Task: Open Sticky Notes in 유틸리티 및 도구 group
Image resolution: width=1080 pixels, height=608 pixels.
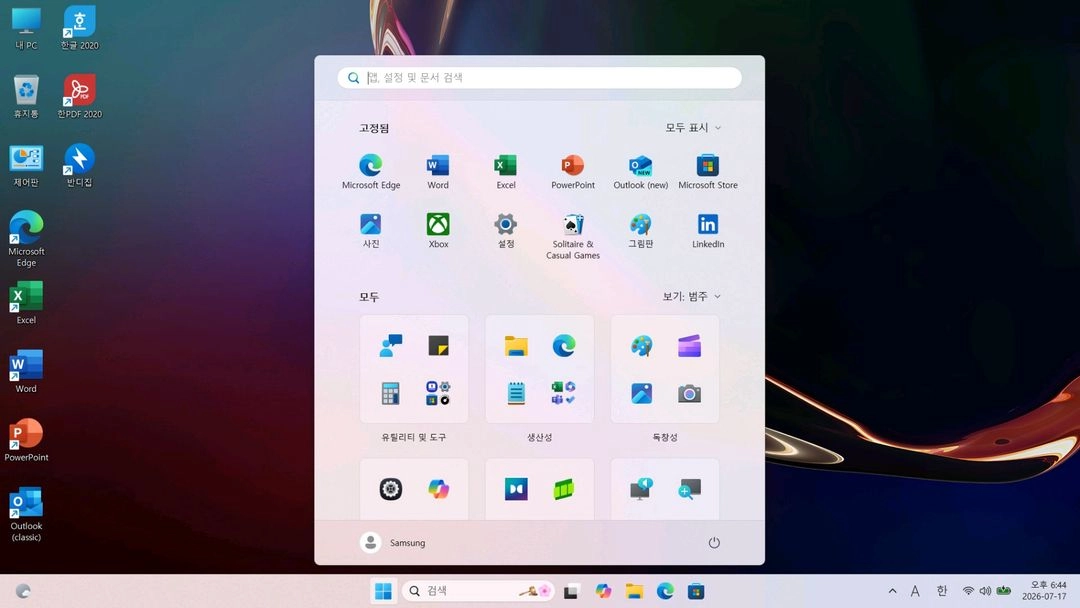Action: pyautogui.click(x=438, y=345)
